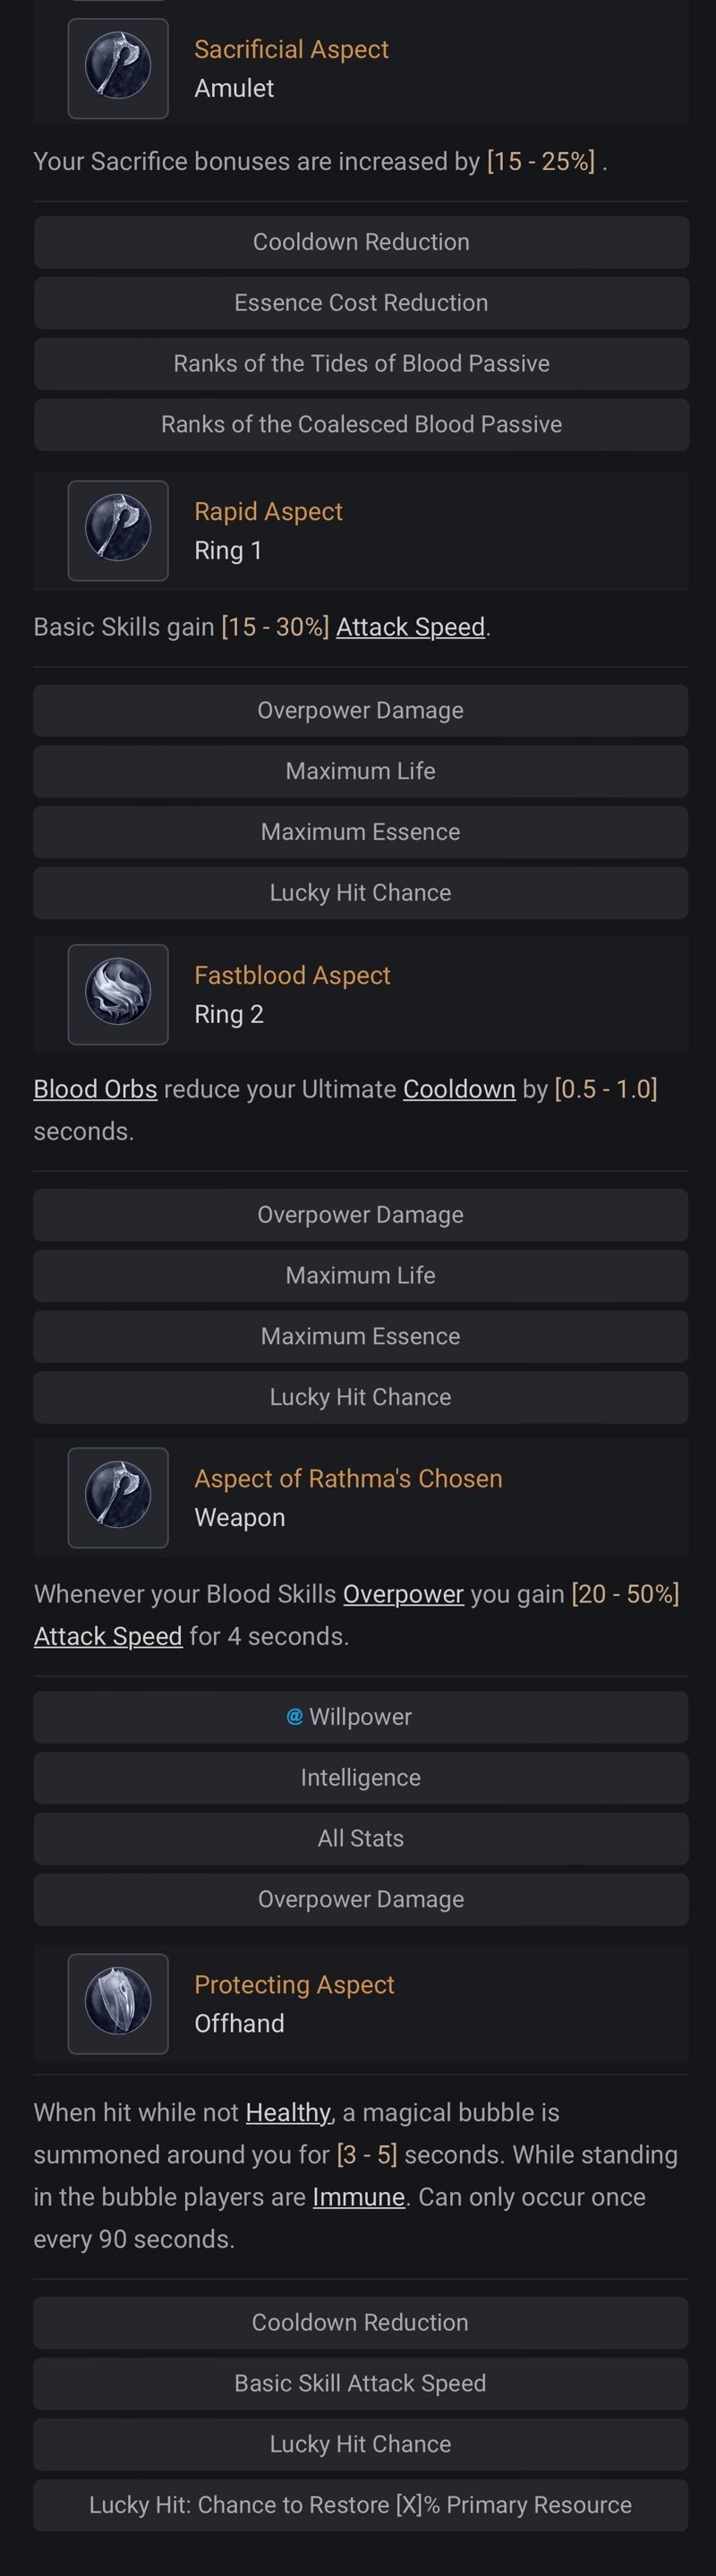Open the Attack Speed link under Rapid Aspect
This screenshot has width=716, height=2576.
coord(410,627)
